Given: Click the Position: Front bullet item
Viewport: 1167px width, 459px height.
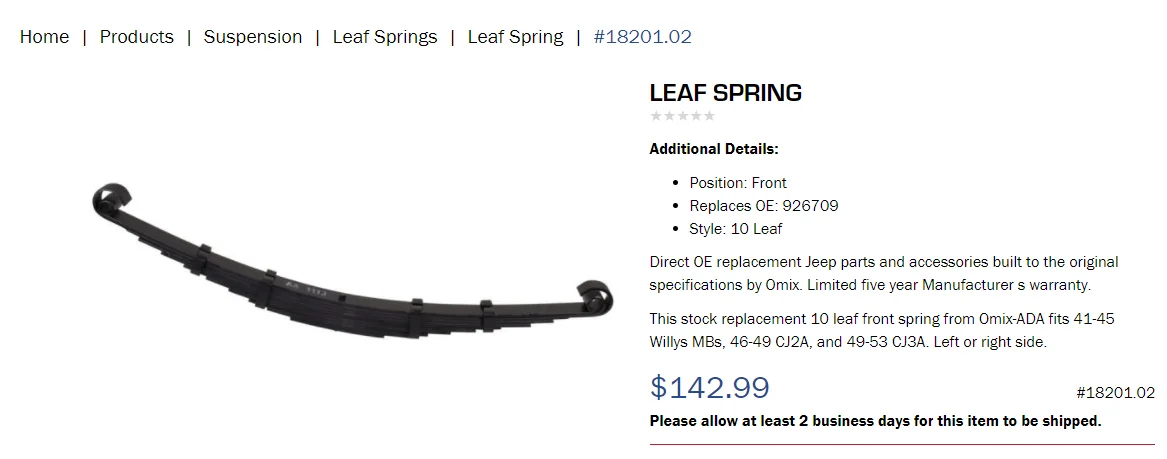Looking at the screenshot, I should pyautogui.click(x=738, y=183).
